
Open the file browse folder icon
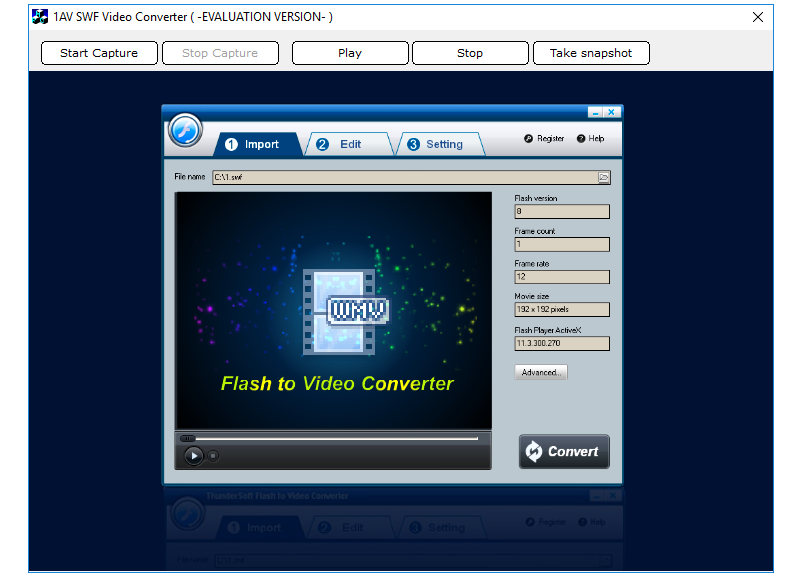tap(604, 177)
